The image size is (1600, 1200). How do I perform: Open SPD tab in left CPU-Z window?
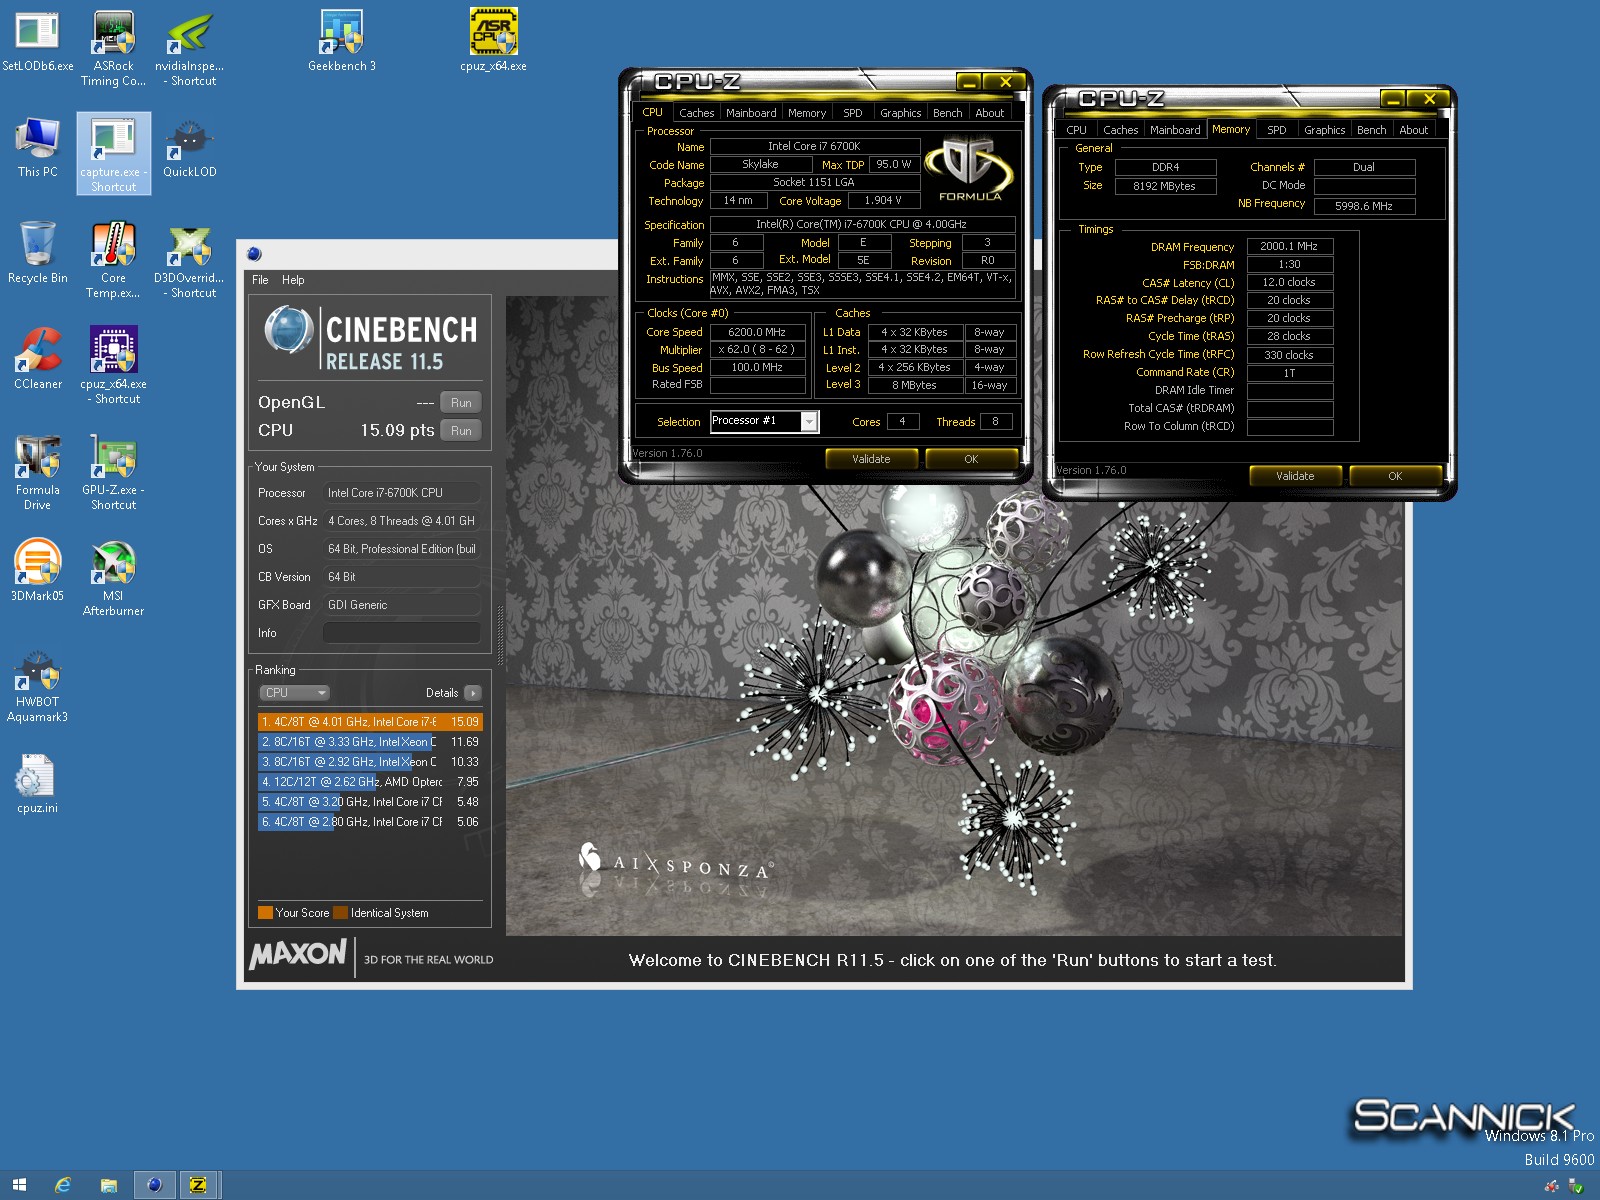click(852, 113)
